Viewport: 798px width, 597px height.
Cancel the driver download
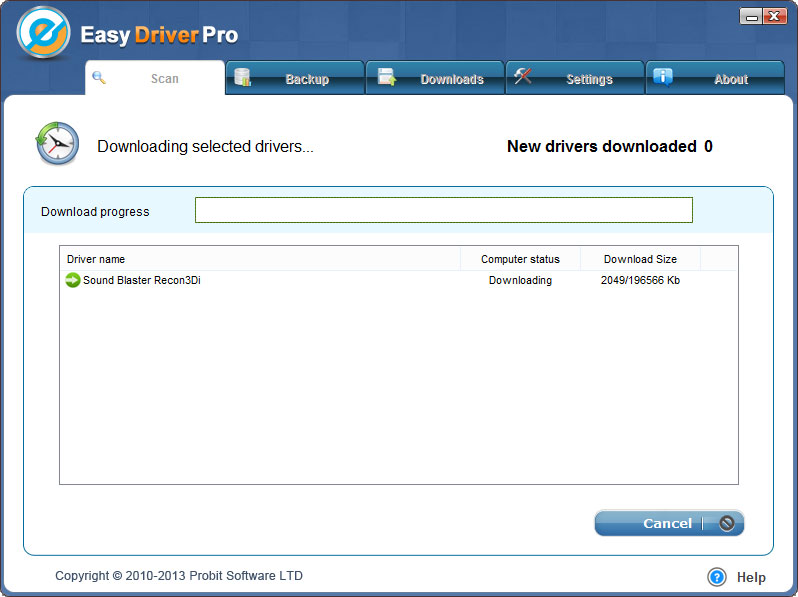click(669, 523)
